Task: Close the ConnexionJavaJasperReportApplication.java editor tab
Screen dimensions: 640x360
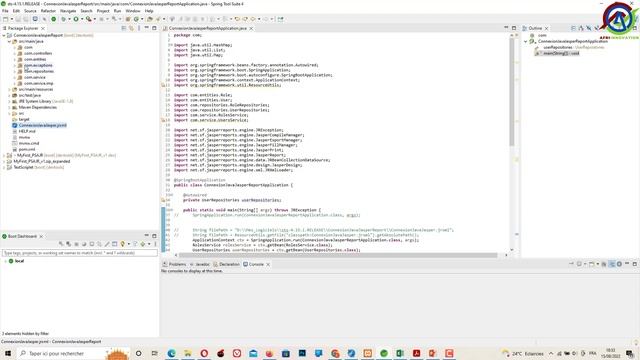Action: (x=251, y=29)
